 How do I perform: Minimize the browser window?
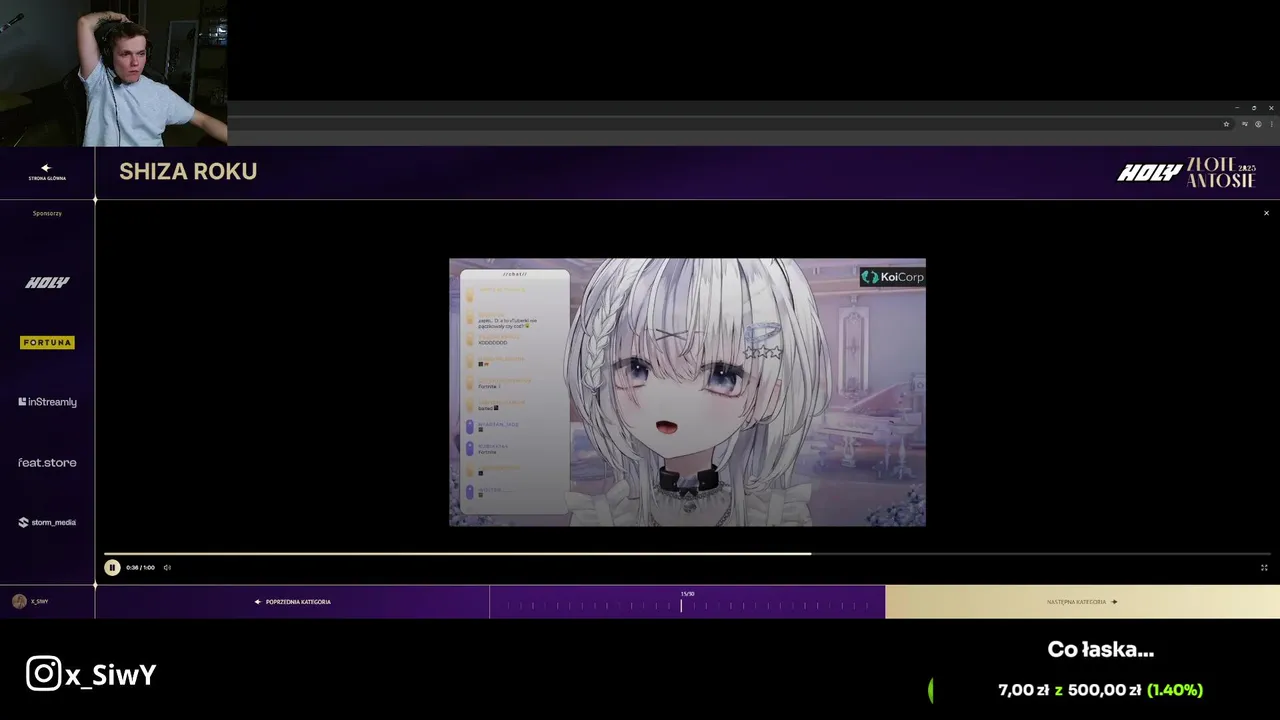[1237, 108]
